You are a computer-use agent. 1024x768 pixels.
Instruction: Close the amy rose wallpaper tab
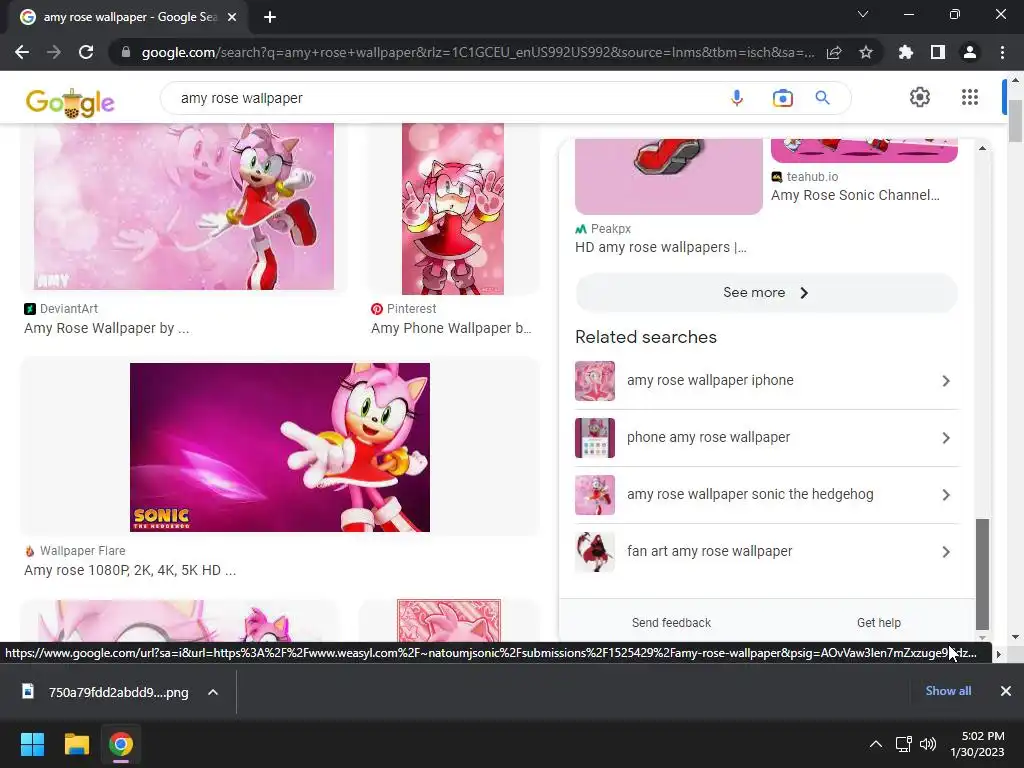point(232,17)
